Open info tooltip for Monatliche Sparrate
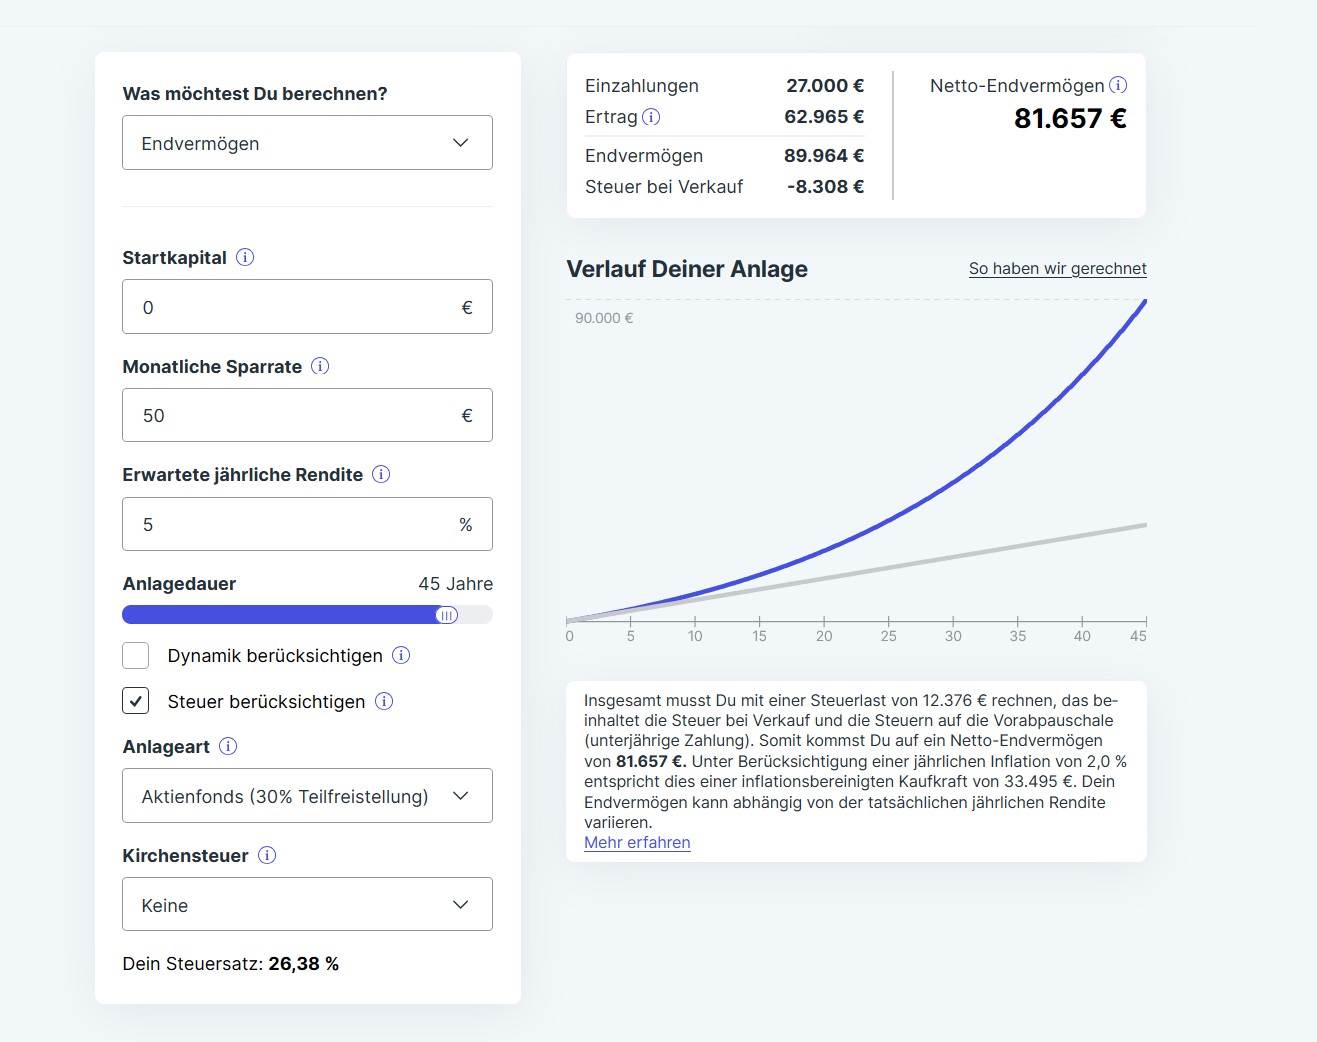The width and height of the screenshot is (1317, 1042). pos(320,366)
